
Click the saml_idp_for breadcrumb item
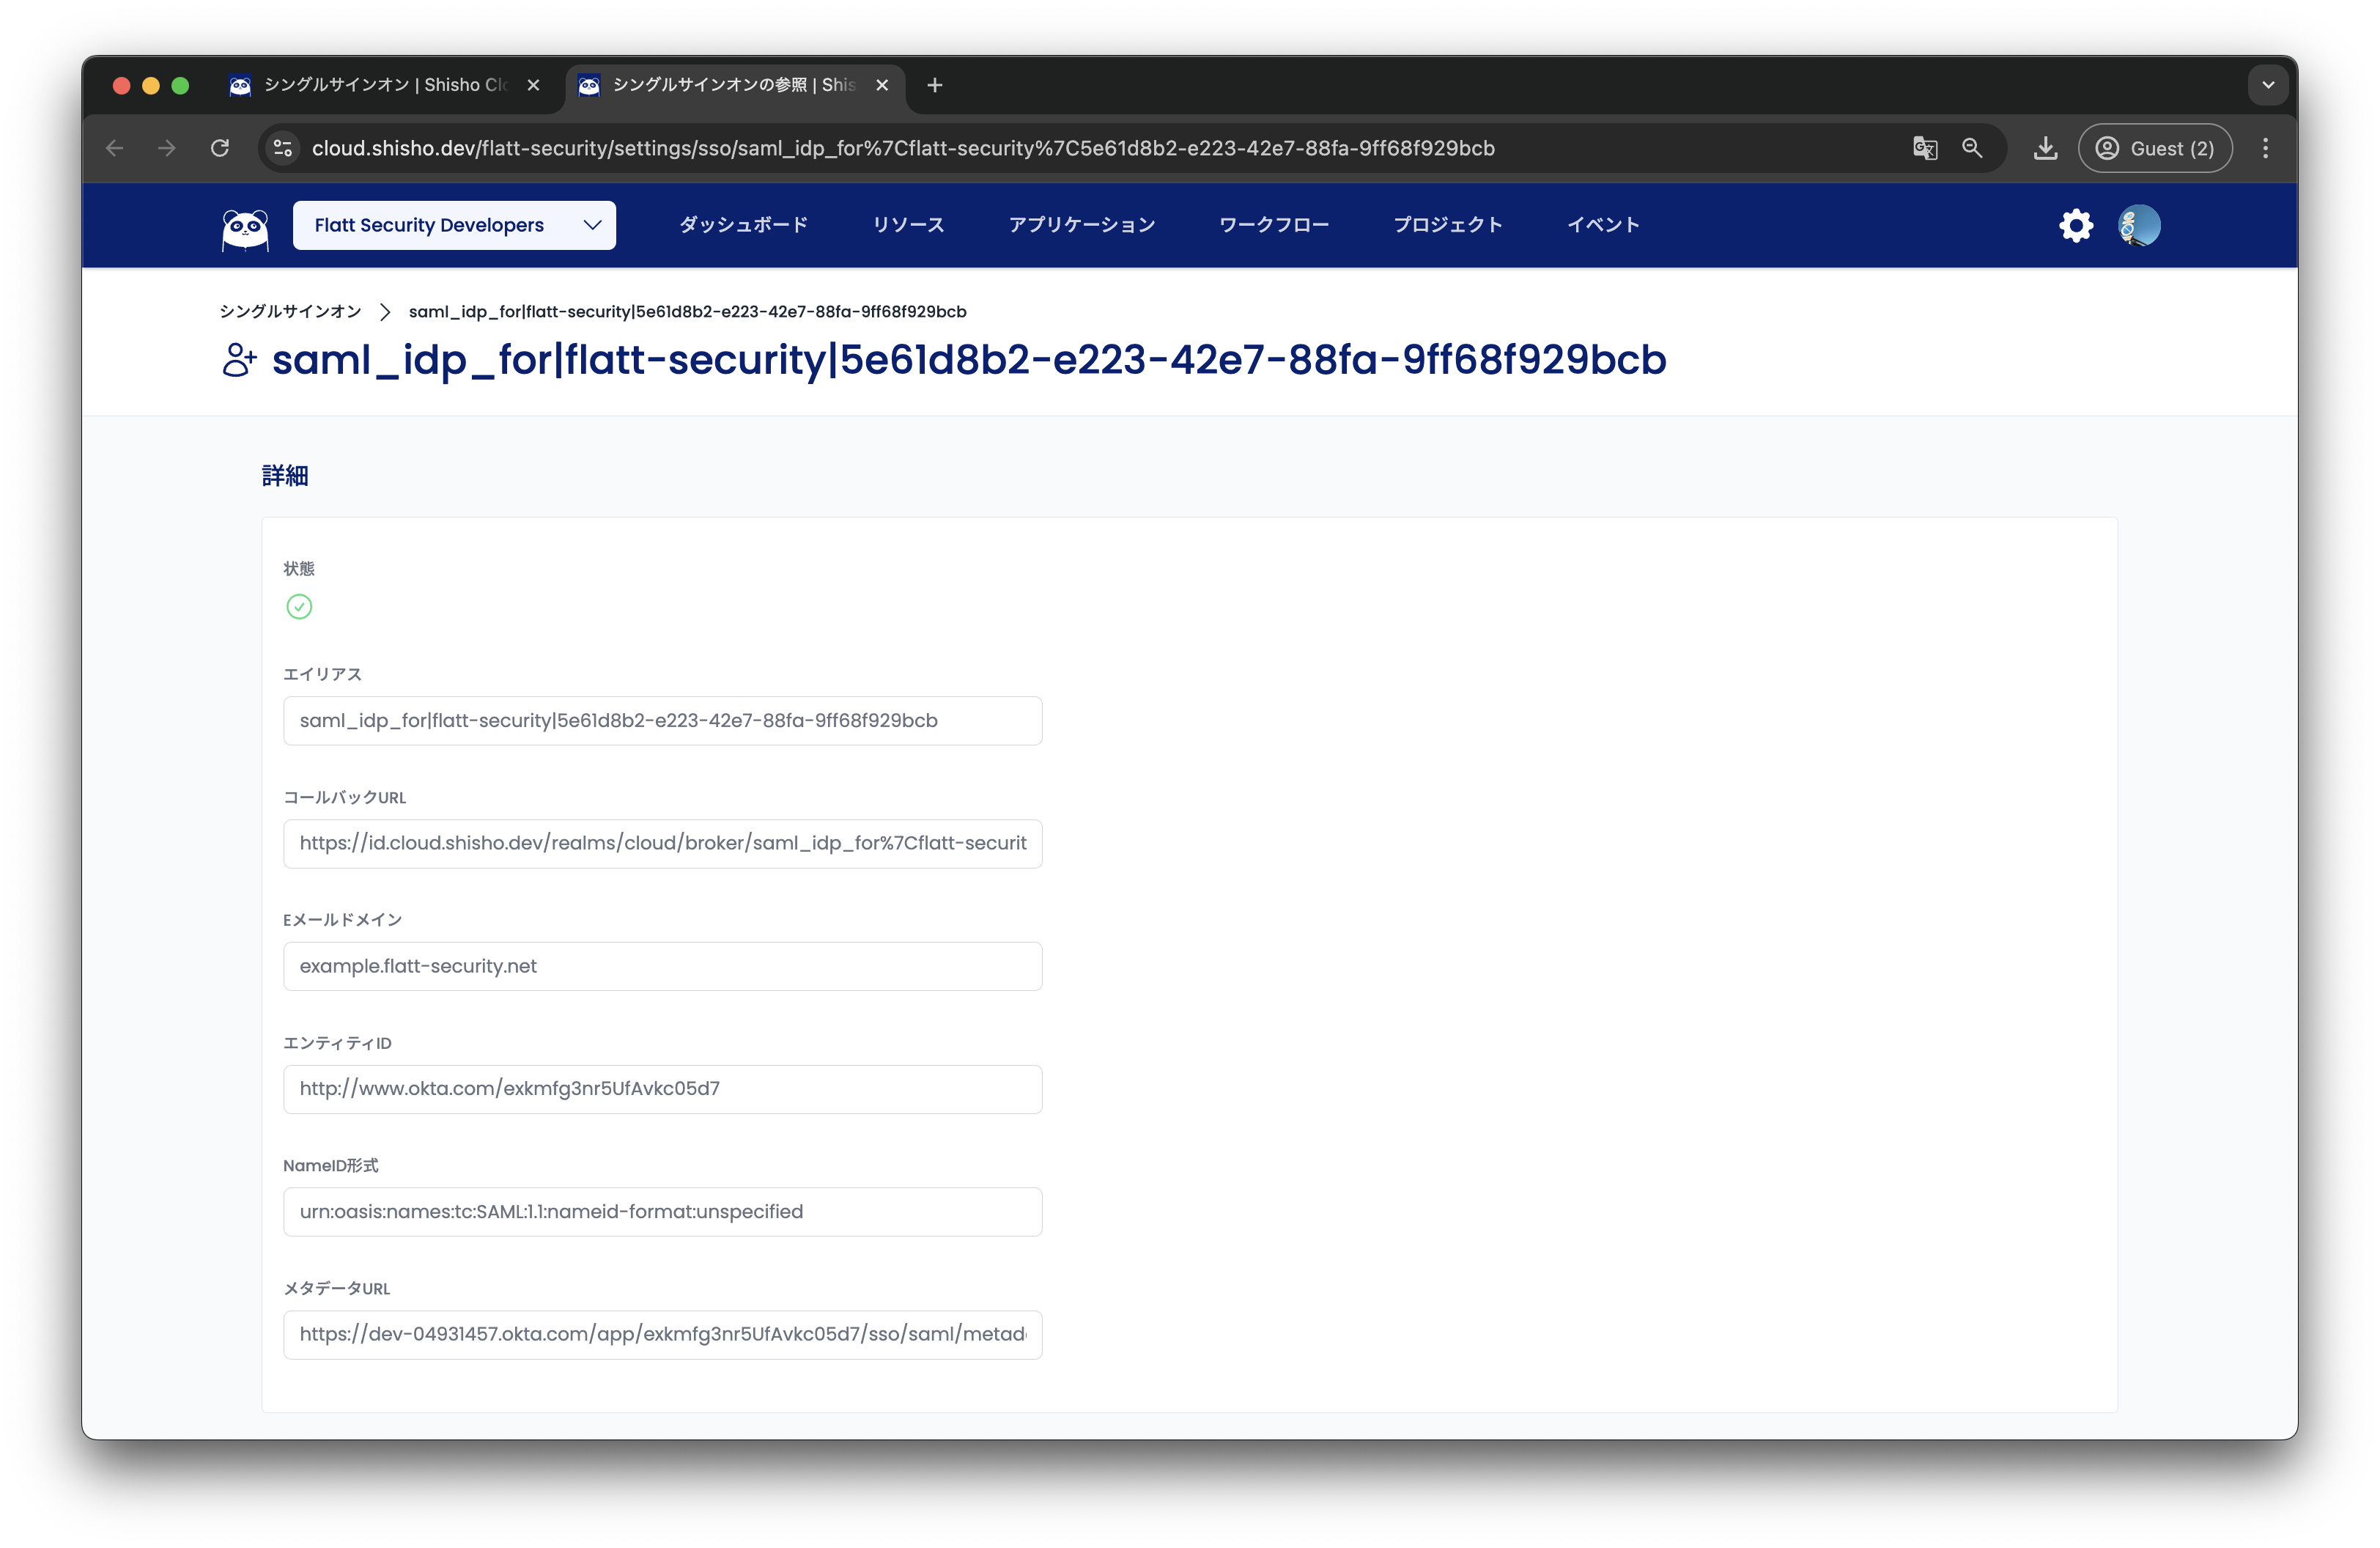coord(687,312)
